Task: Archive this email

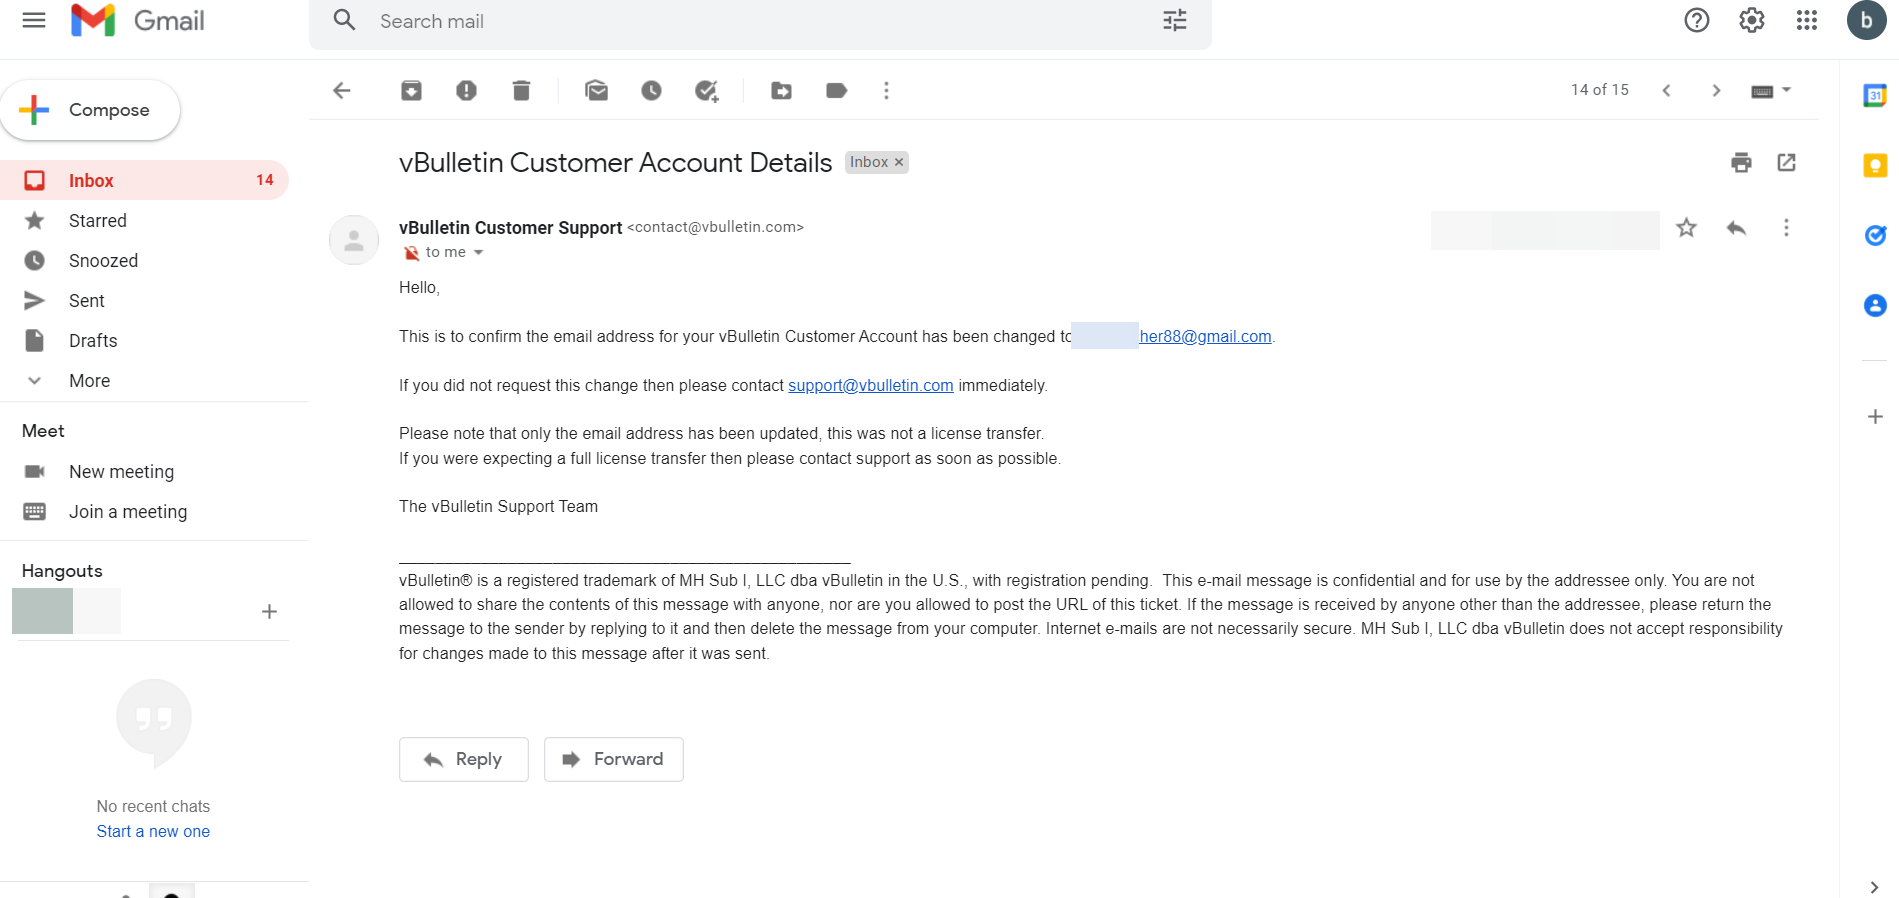Action: click(411, 91)
